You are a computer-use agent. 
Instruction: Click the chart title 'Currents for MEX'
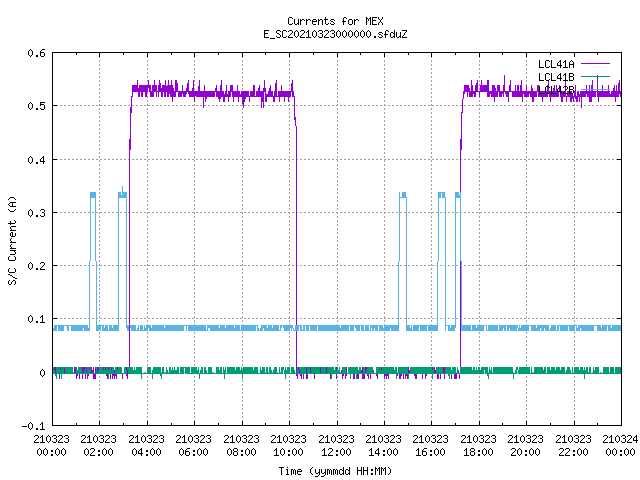335,21
